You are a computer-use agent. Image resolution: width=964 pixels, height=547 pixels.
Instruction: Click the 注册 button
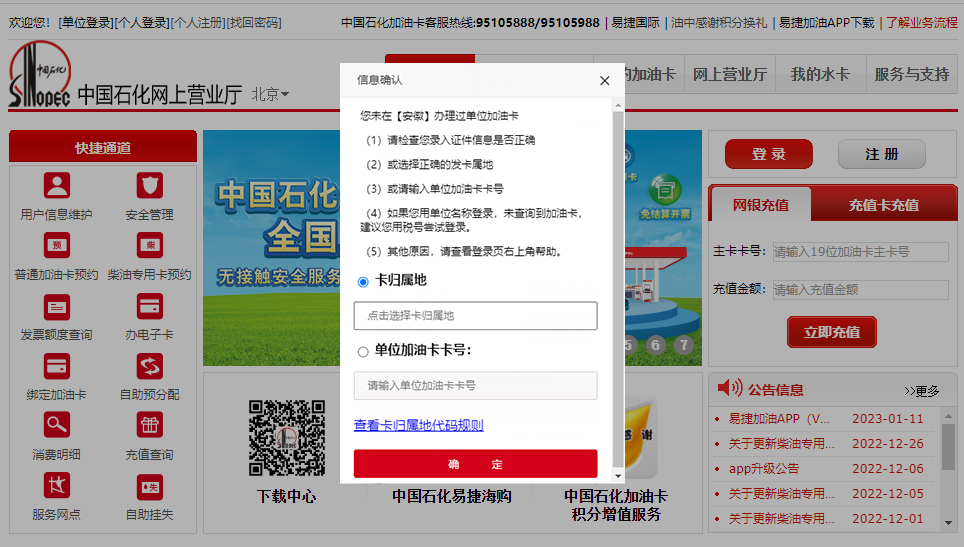(x=882, y=154)
